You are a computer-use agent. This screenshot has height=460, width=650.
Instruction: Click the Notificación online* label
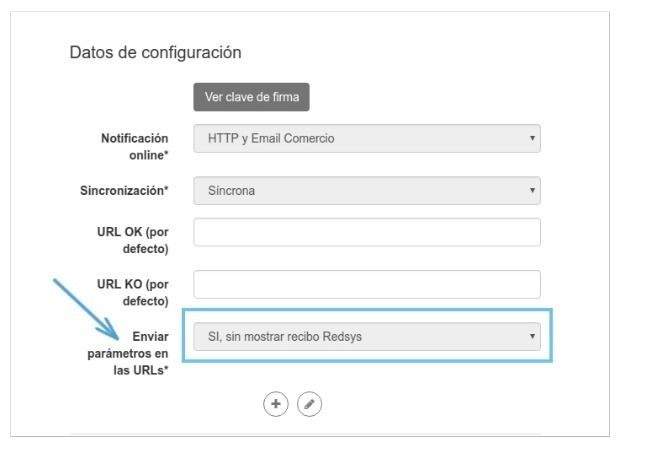(135, 147)
